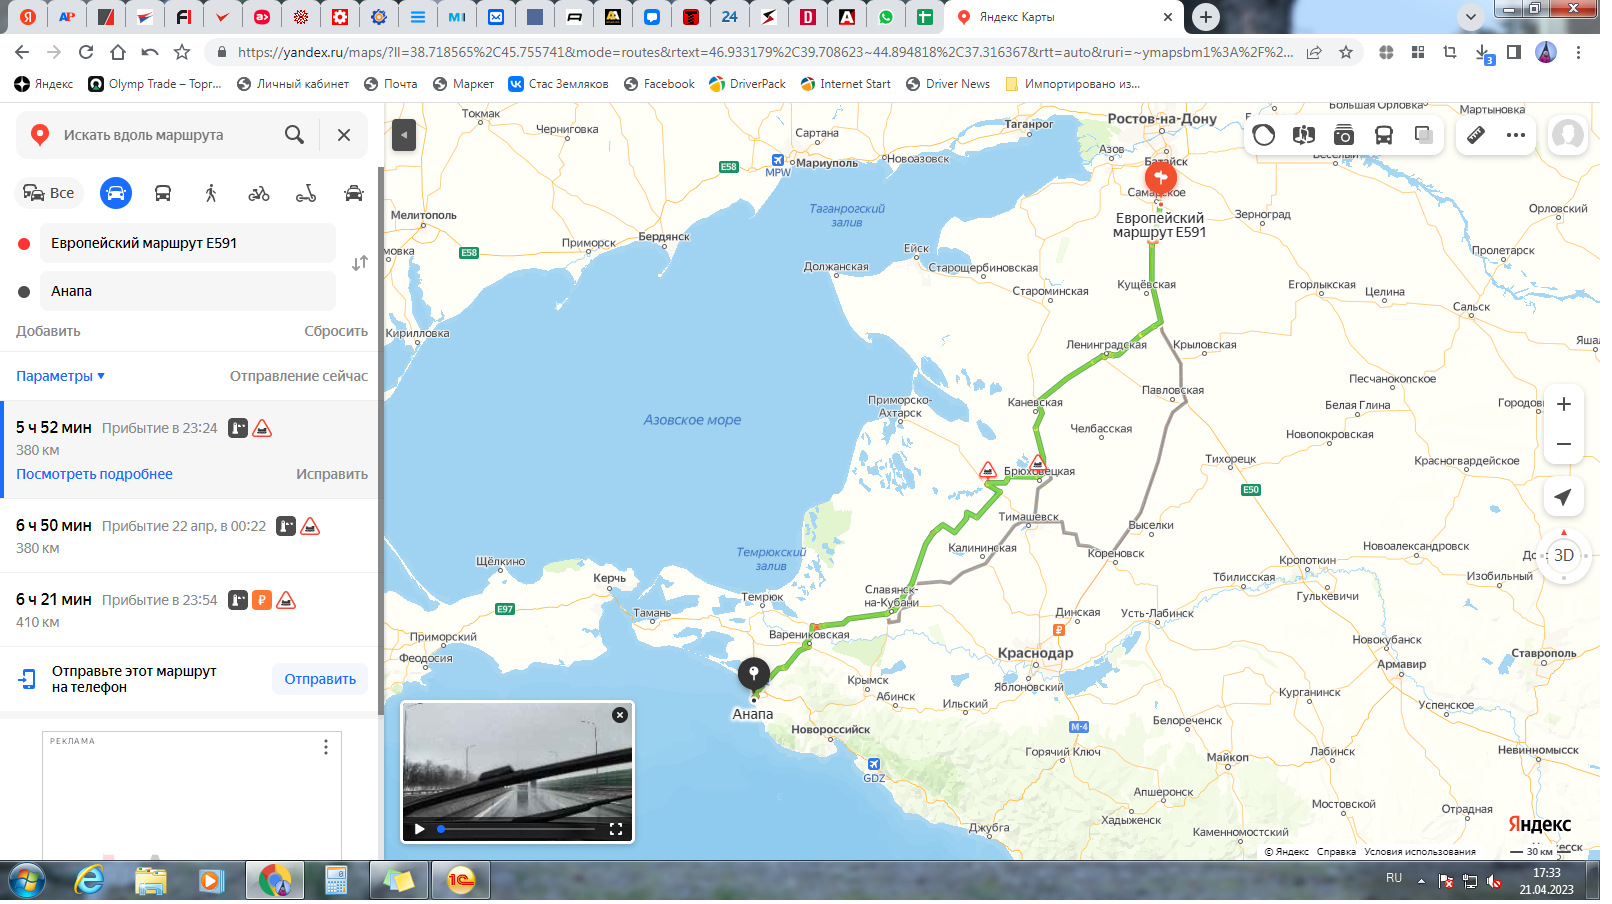
Task: Select the pedestrian route mode
Action: tap(211, 193)
